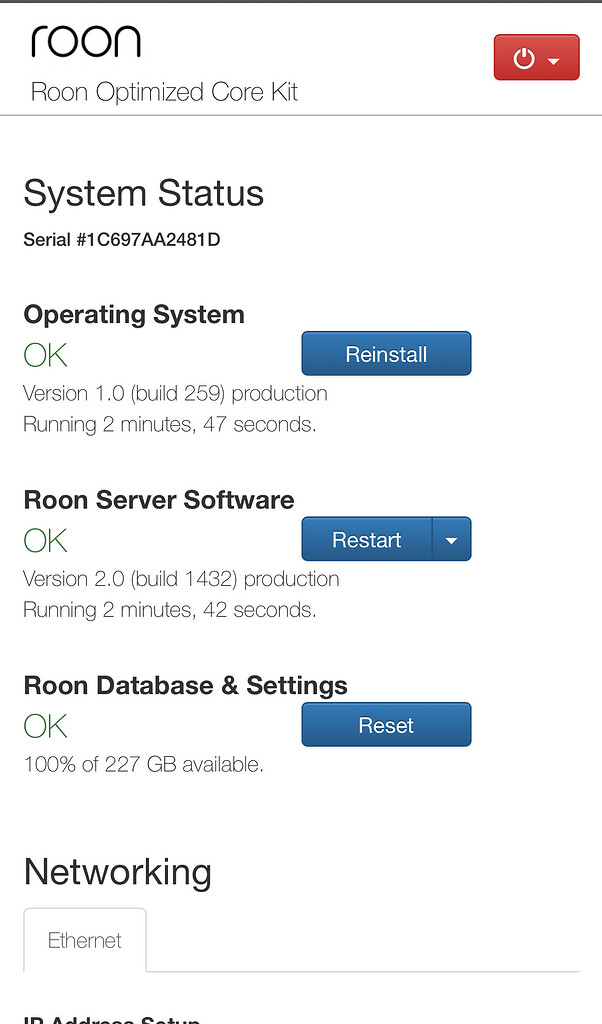Click the red power icon
The height and width of the screenshot is (1024, 602).
tap(524, 57)
